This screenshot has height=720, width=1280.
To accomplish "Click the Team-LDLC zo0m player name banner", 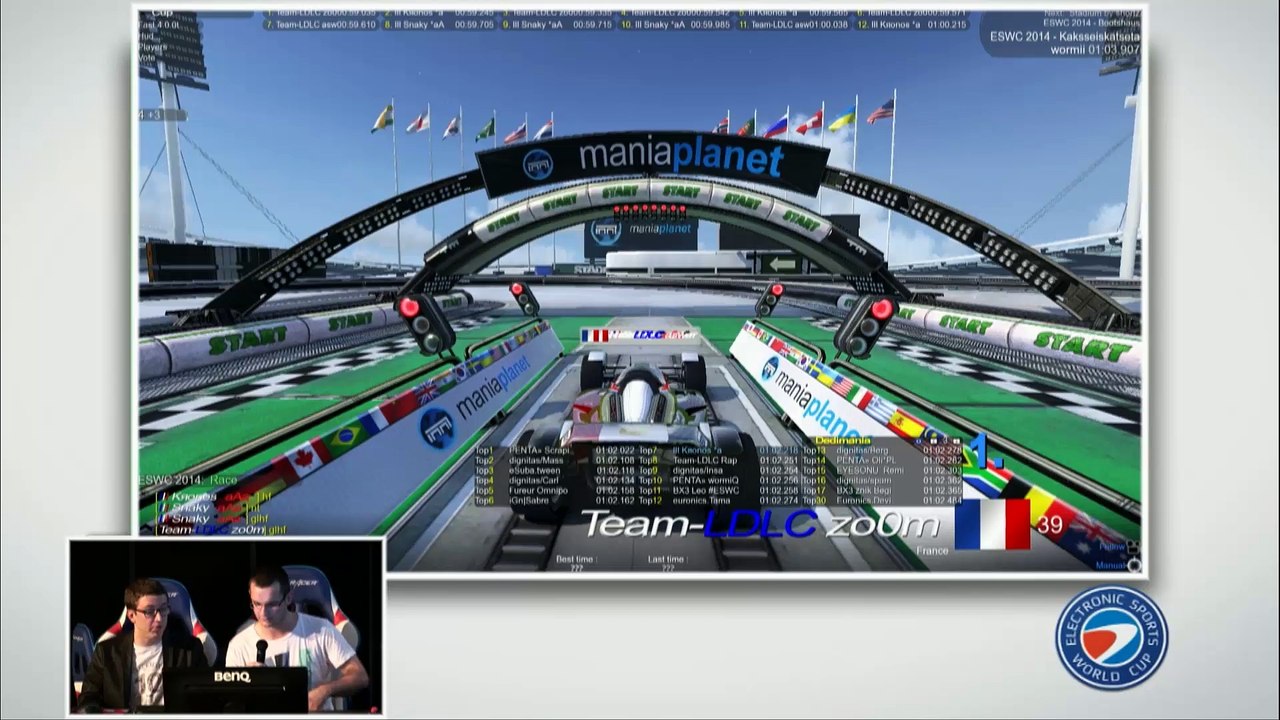I will (760, 524).
